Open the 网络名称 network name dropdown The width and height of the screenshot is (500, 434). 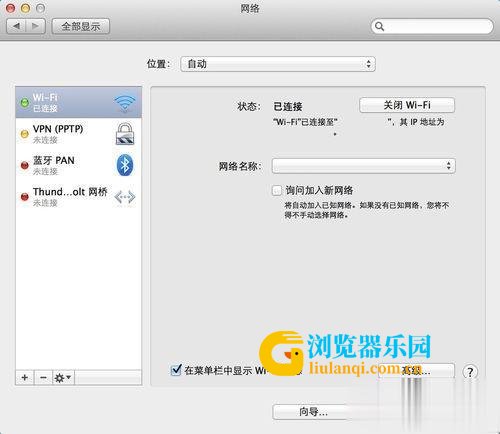pyautogui.click(x=363, y=166)
